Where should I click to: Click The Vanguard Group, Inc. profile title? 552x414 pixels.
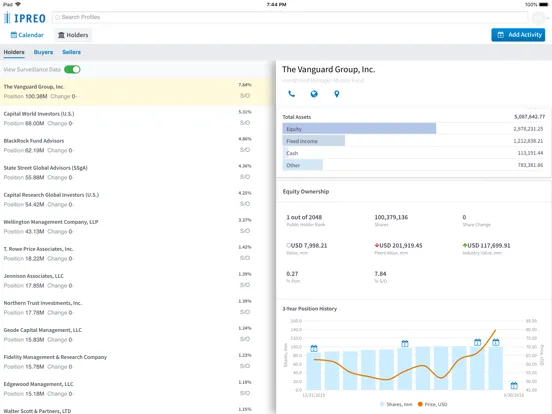328,69
